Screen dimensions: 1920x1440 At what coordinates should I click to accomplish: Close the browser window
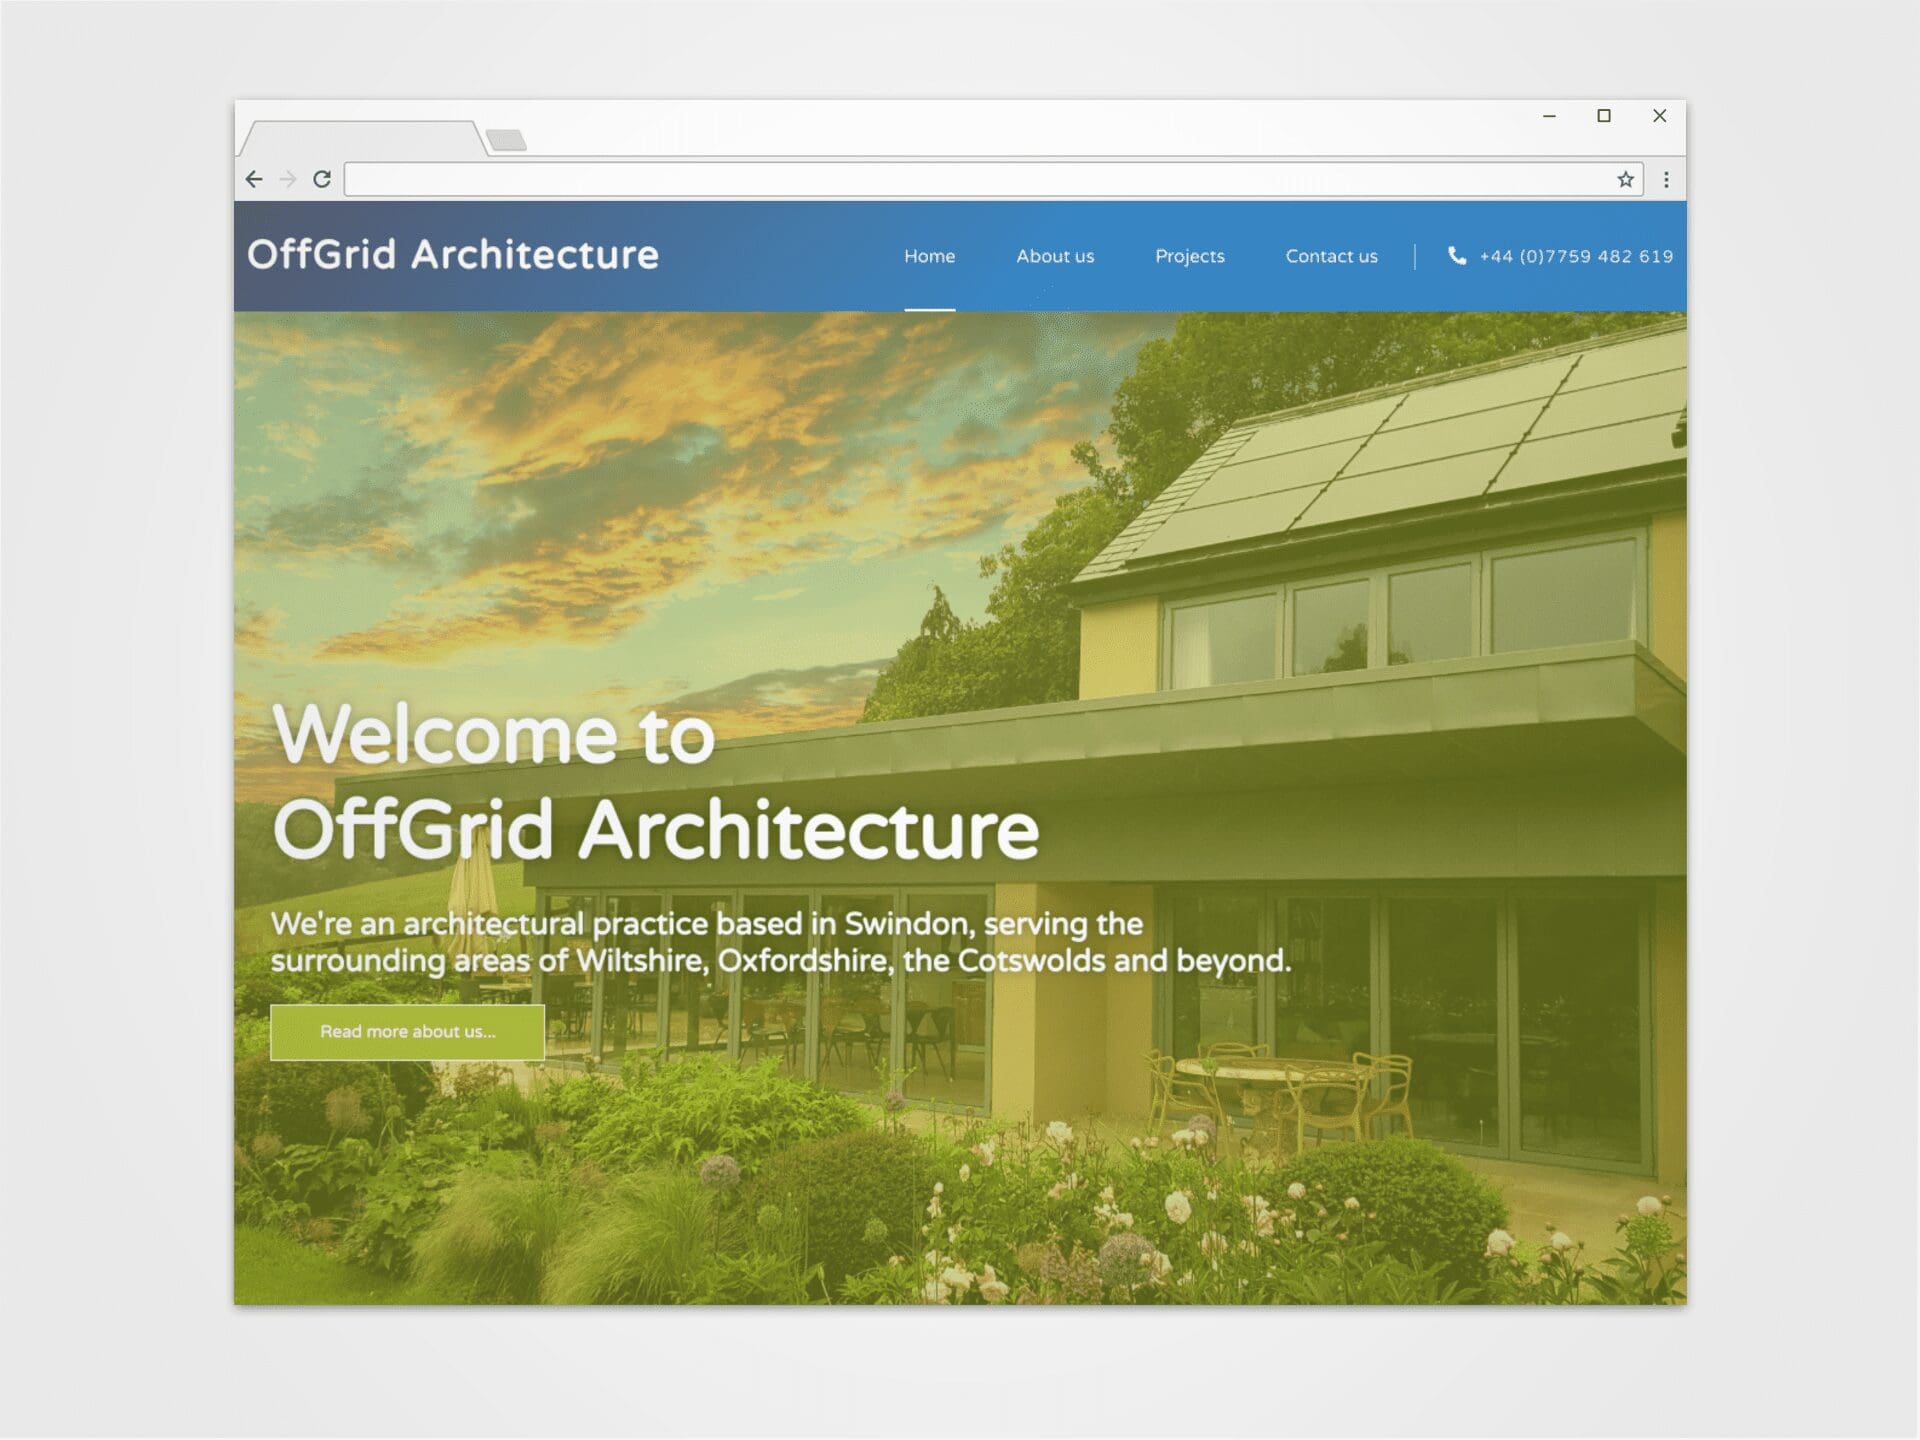pos(1659,116)
